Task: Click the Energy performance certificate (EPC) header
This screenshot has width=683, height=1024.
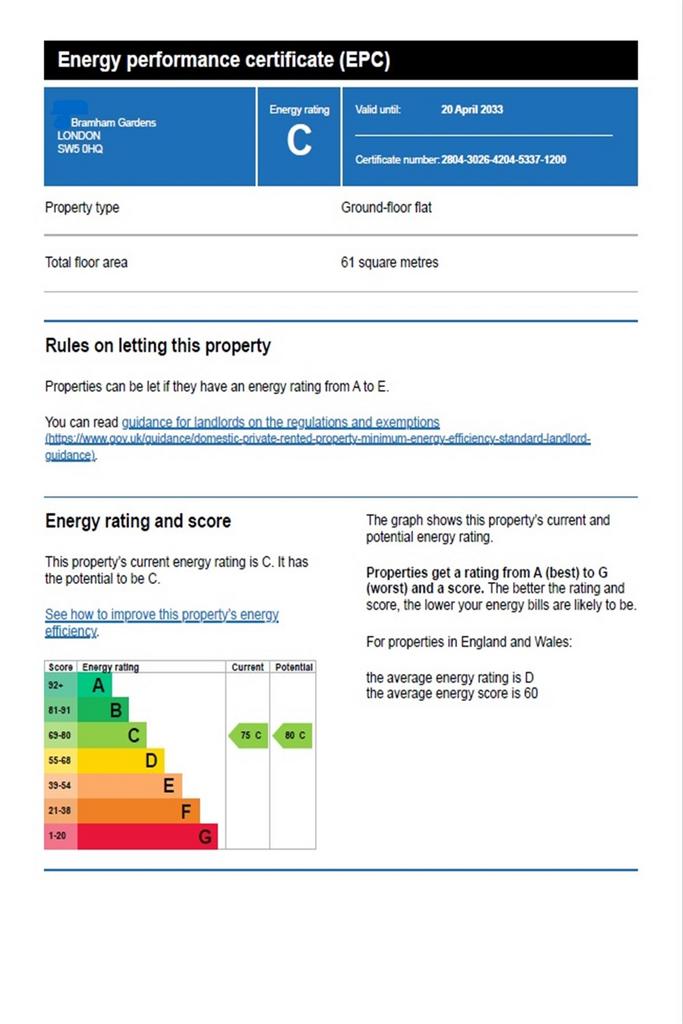Action: (224, 60)
